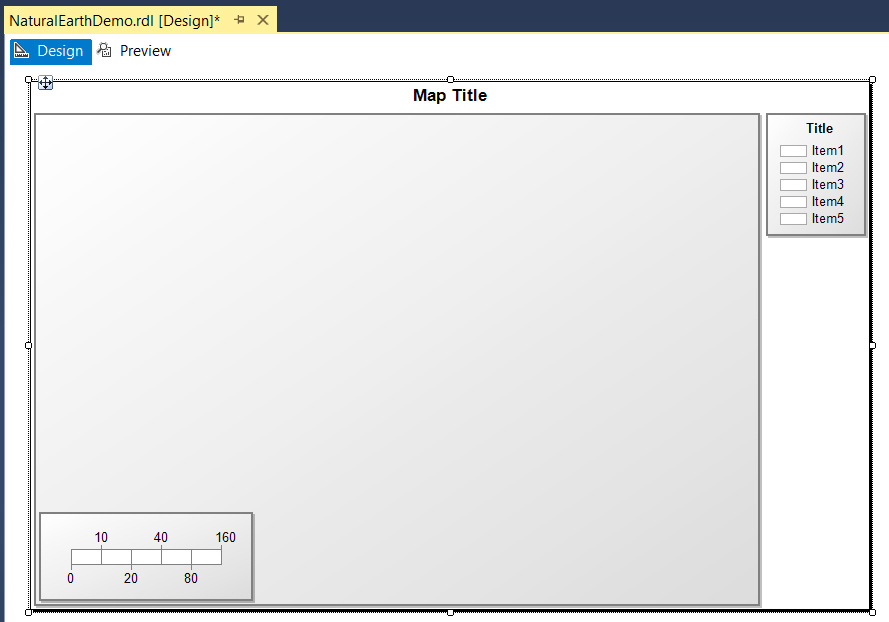Image resolution: width=889 pixels, height=622 pixels.
Task: Click the Item5 legend color swatch
Action: click(793, 219)
